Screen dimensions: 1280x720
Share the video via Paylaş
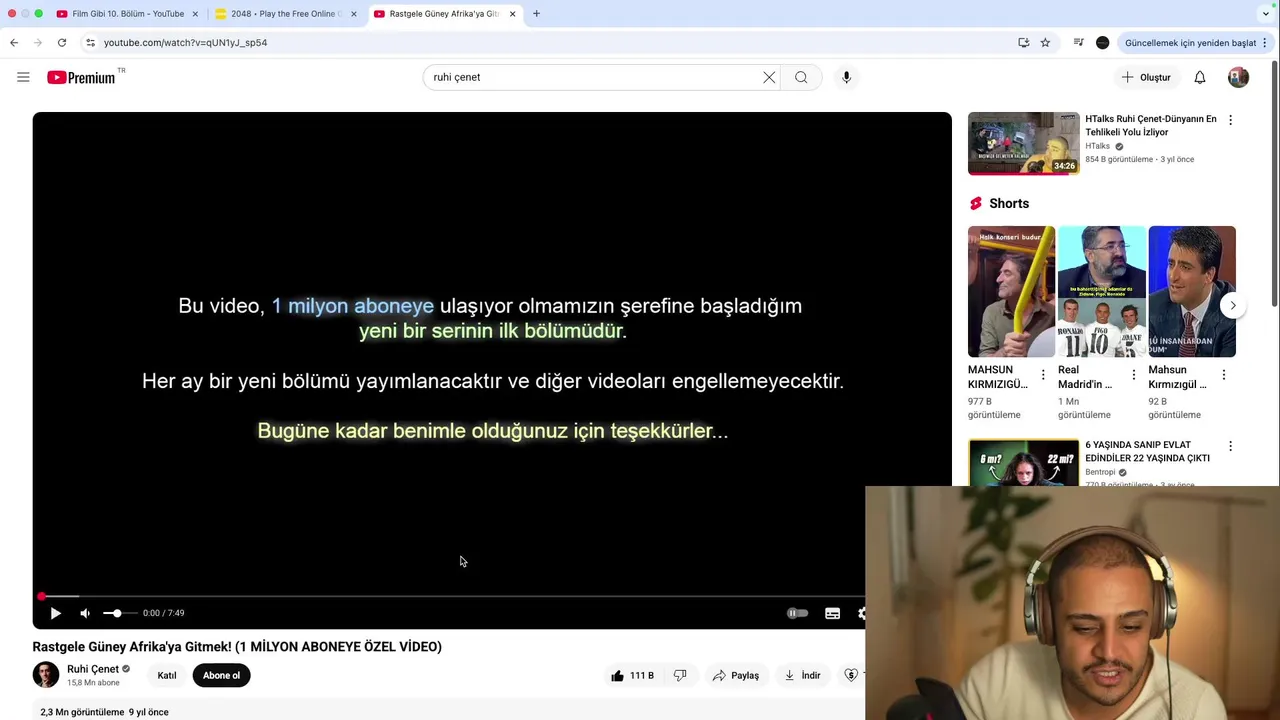735,675
